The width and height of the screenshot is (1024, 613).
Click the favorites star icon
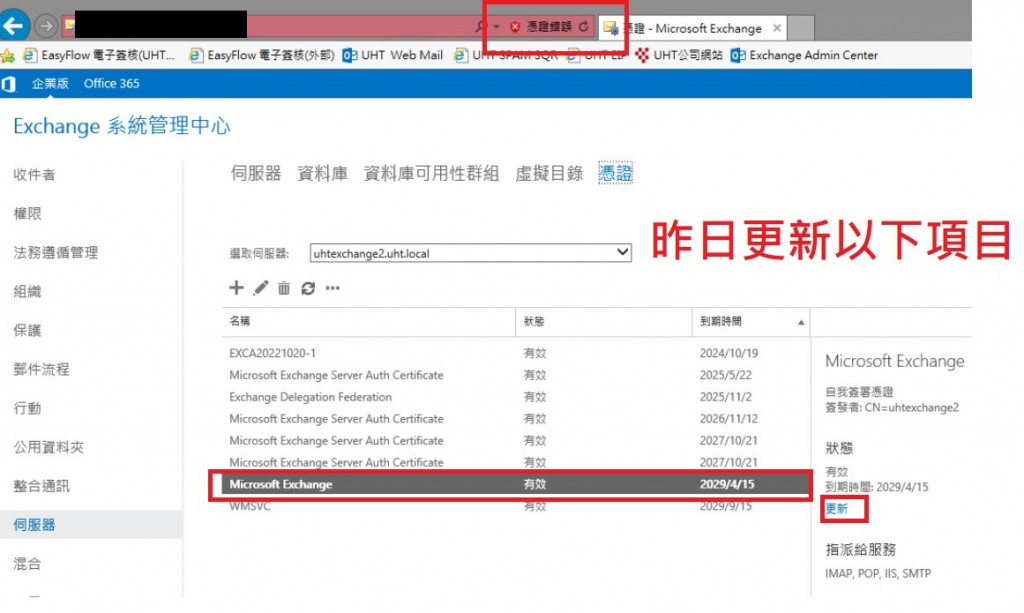coord(7,55)
